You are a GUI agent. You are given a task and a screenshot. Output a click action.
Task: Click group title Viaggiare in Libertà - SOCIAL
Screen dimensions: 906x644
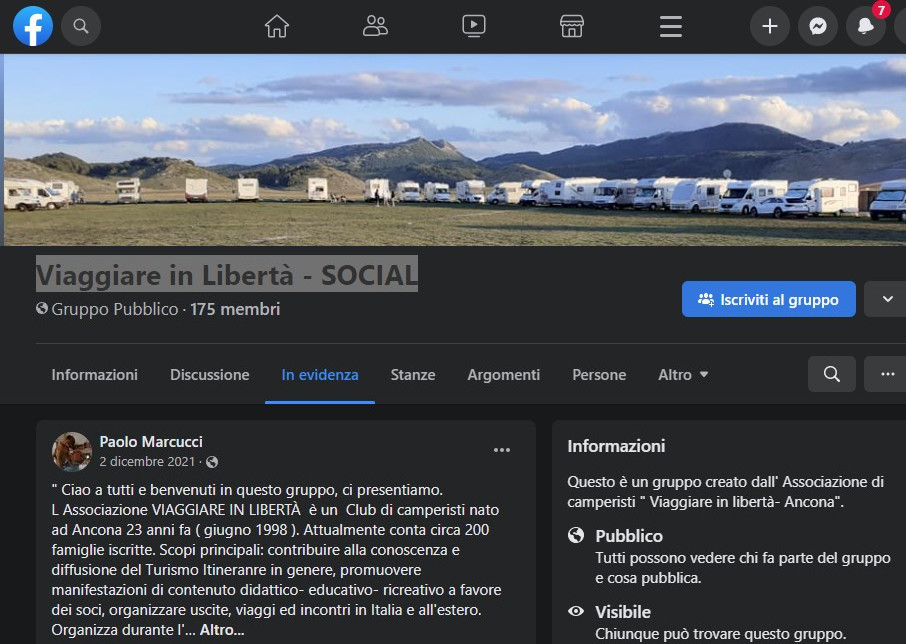(226, 274)
